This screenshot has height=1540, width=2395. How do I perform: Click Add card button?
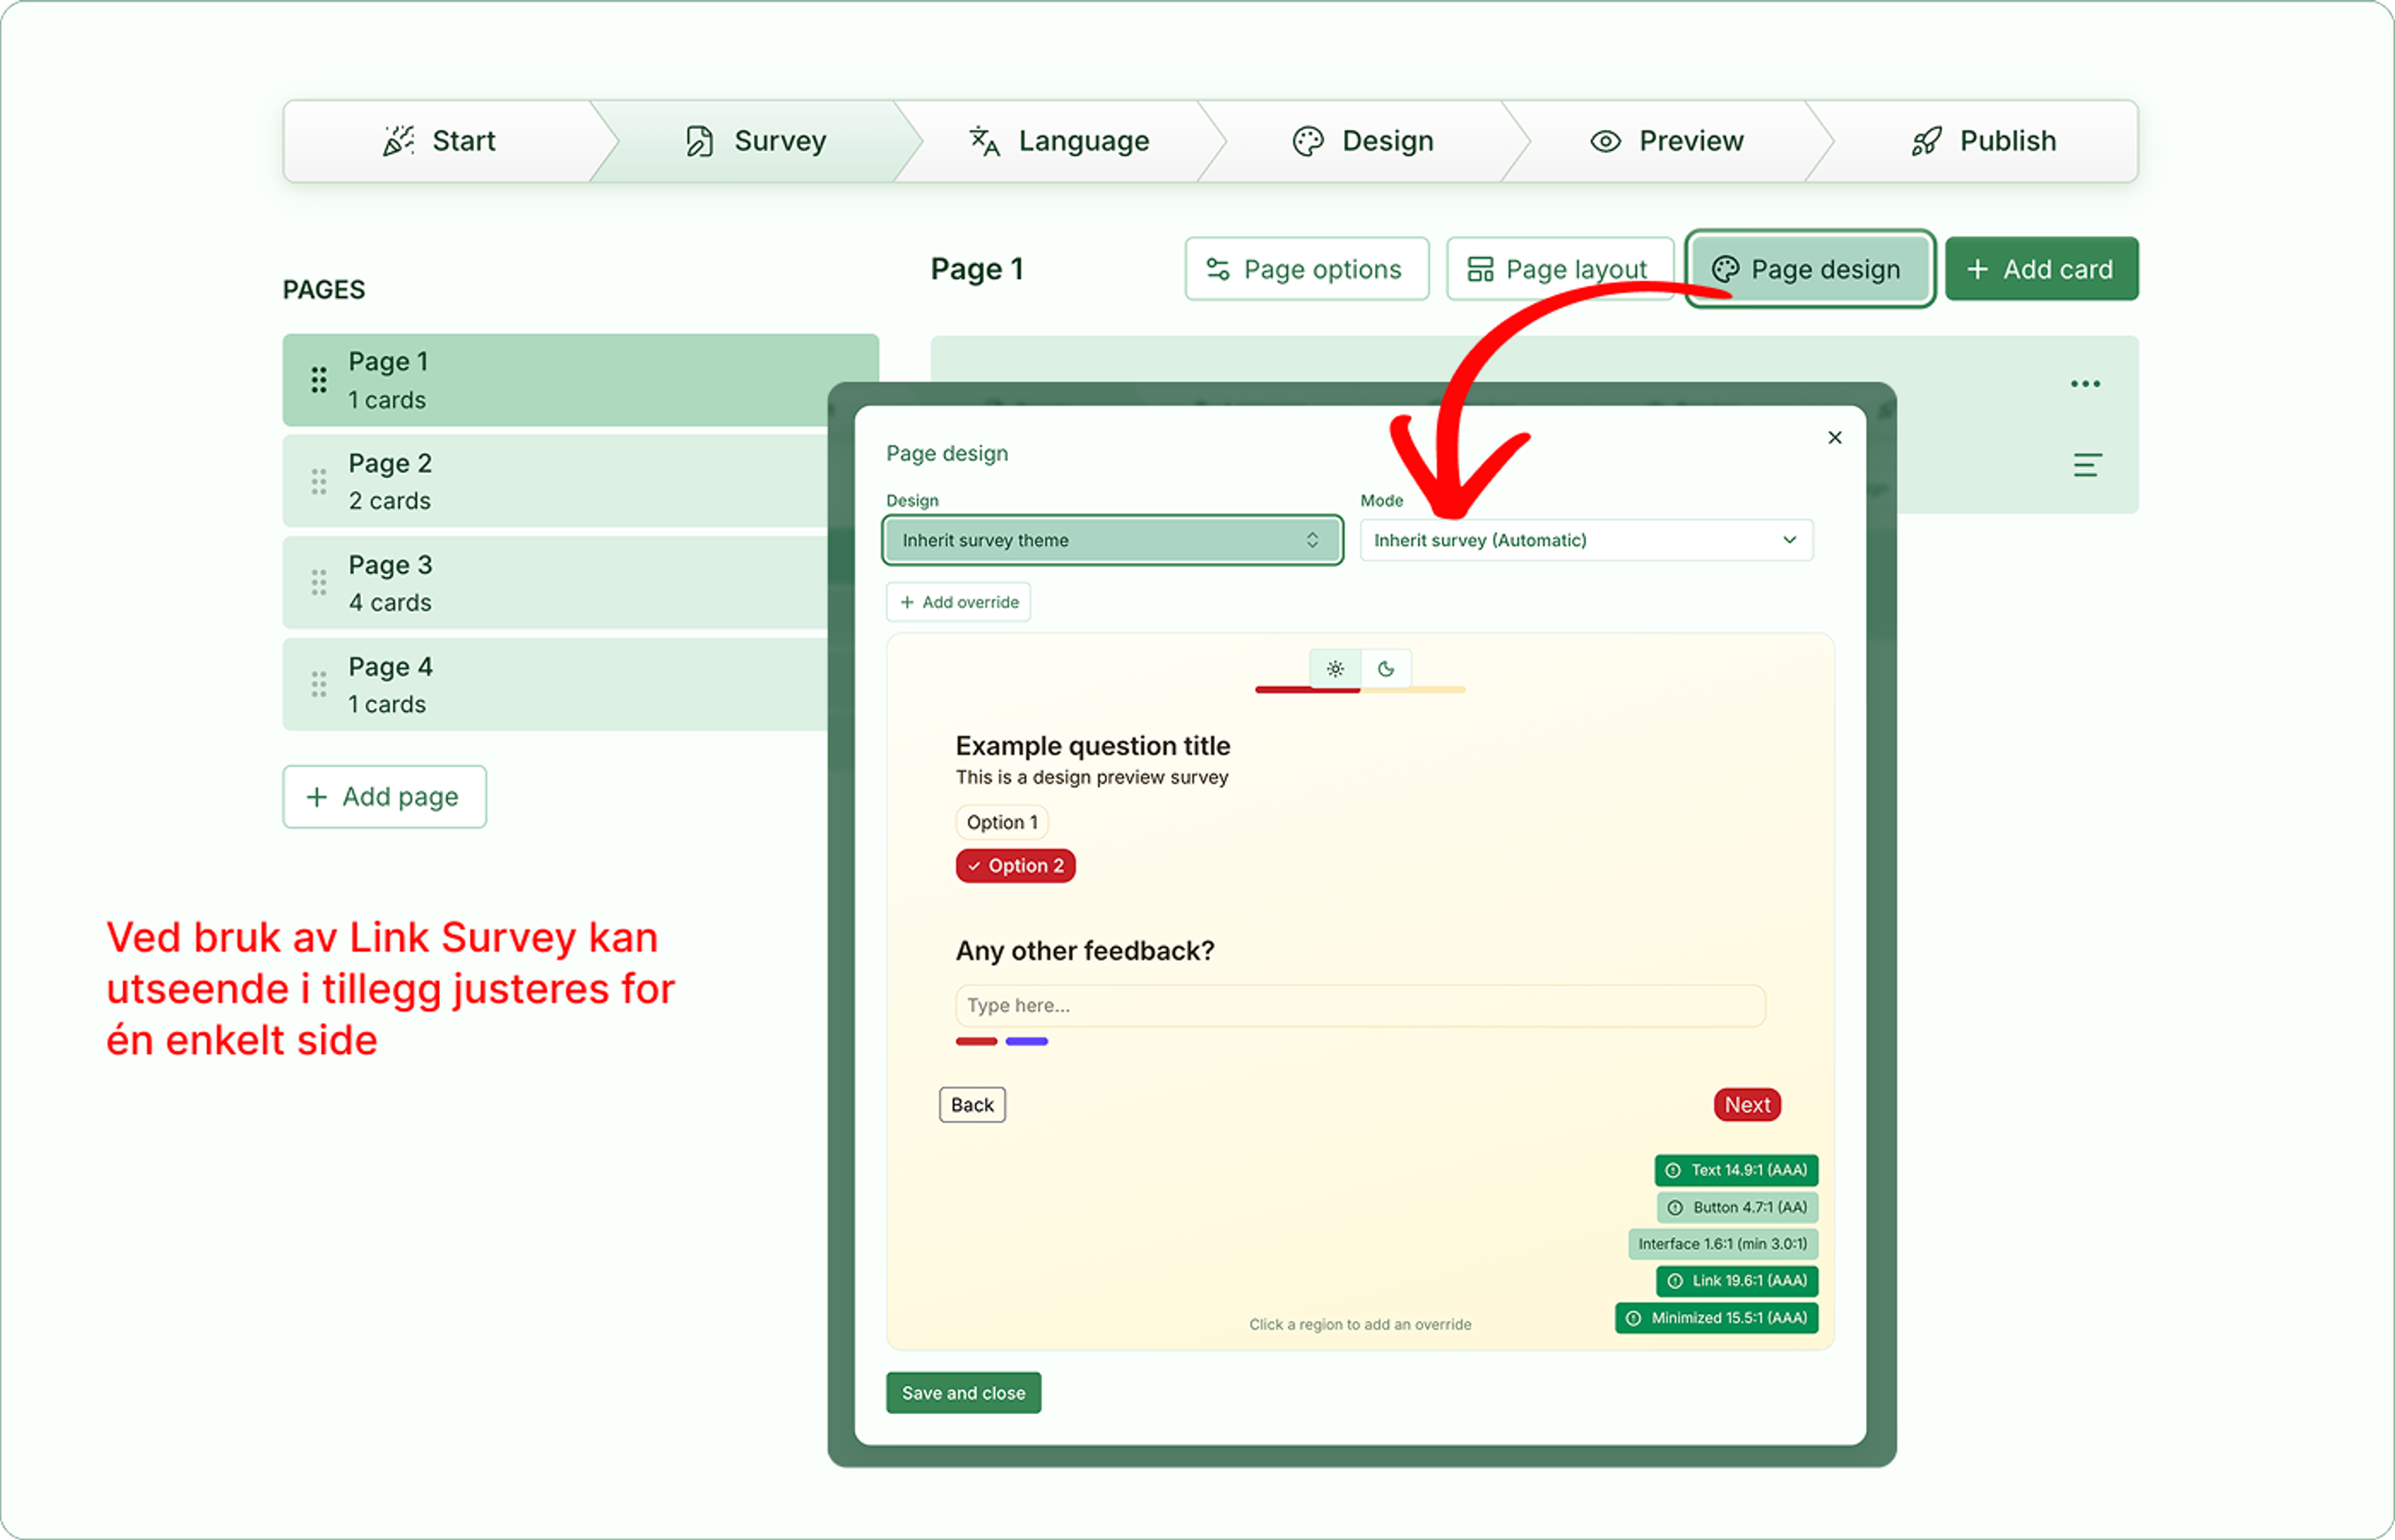[2041, 269]
